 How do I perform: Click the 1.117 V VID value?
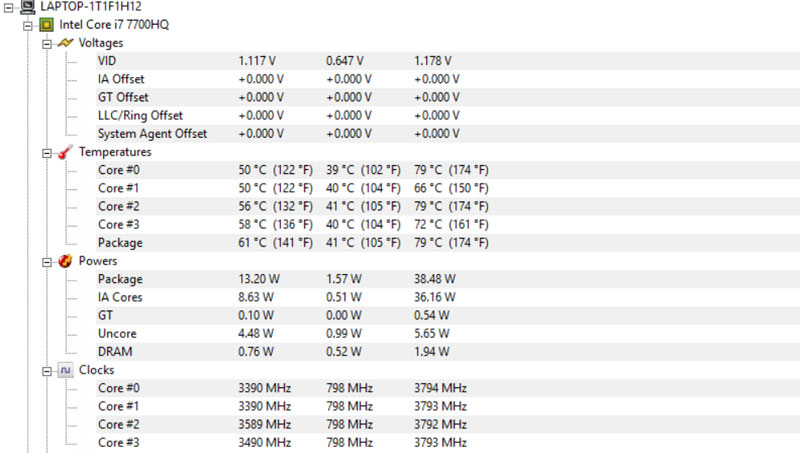pos(257,61)
